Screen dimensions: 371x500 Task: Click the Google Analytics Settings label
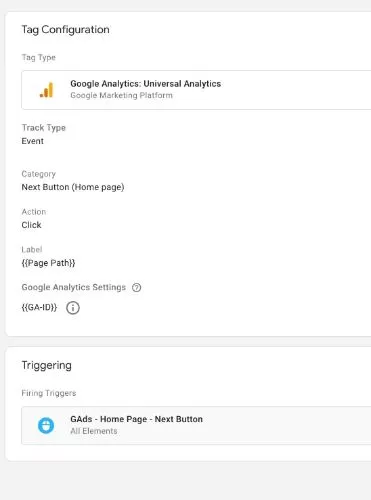[74, 287]
